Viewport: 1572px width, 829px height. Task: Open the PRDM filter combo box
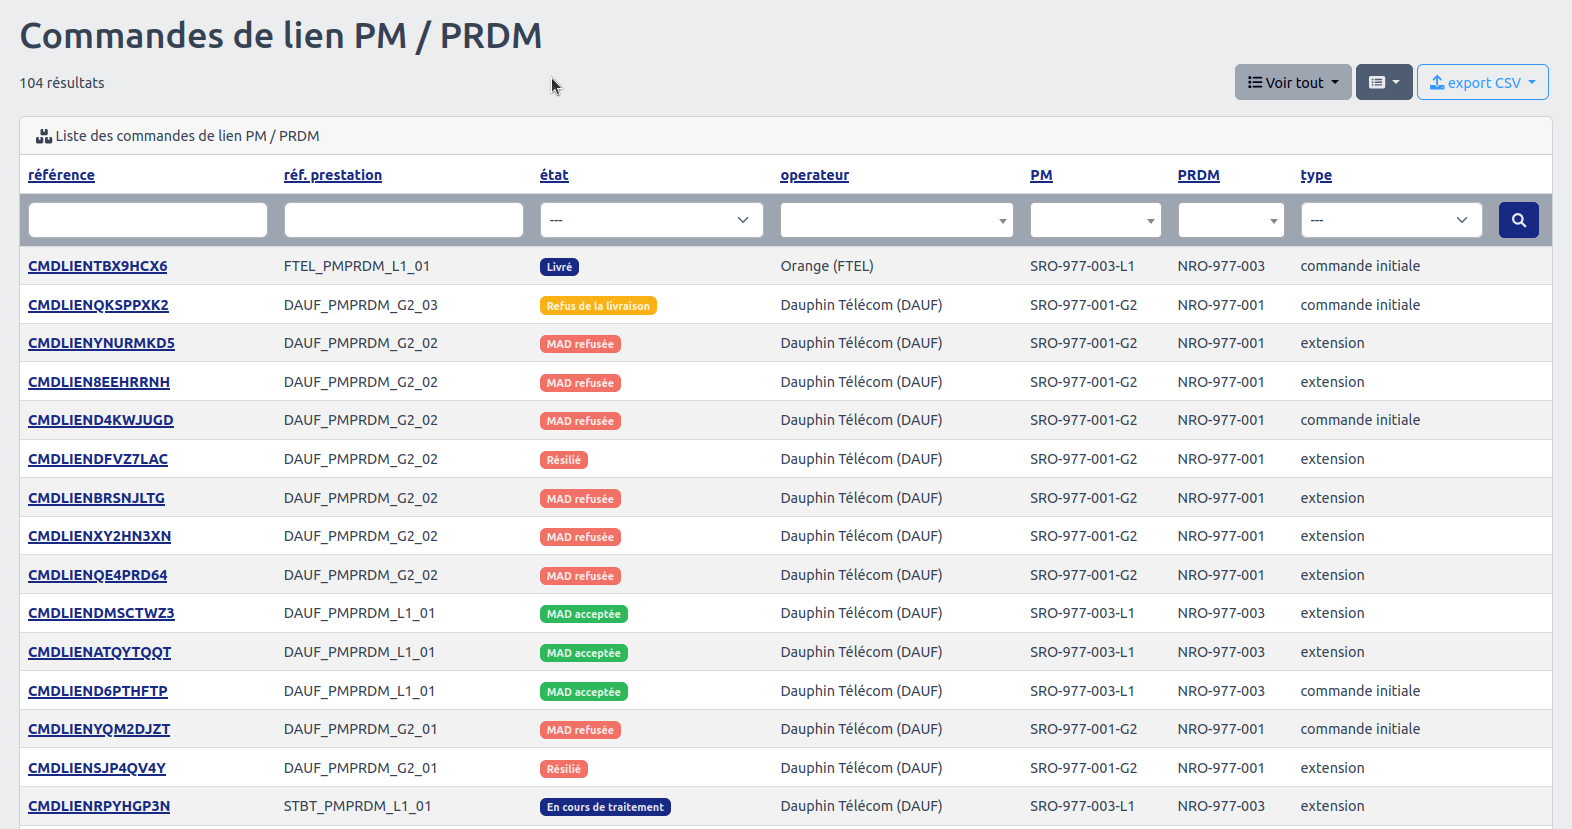pyautogui.click(x=1230, y=220)
